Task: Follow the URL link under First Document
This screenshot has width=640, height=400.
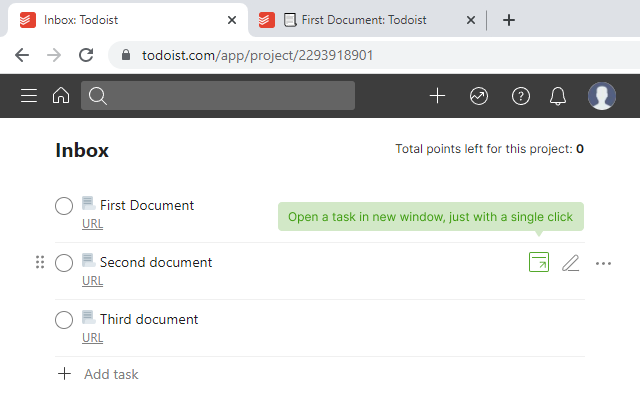Action: pos(93,224)
